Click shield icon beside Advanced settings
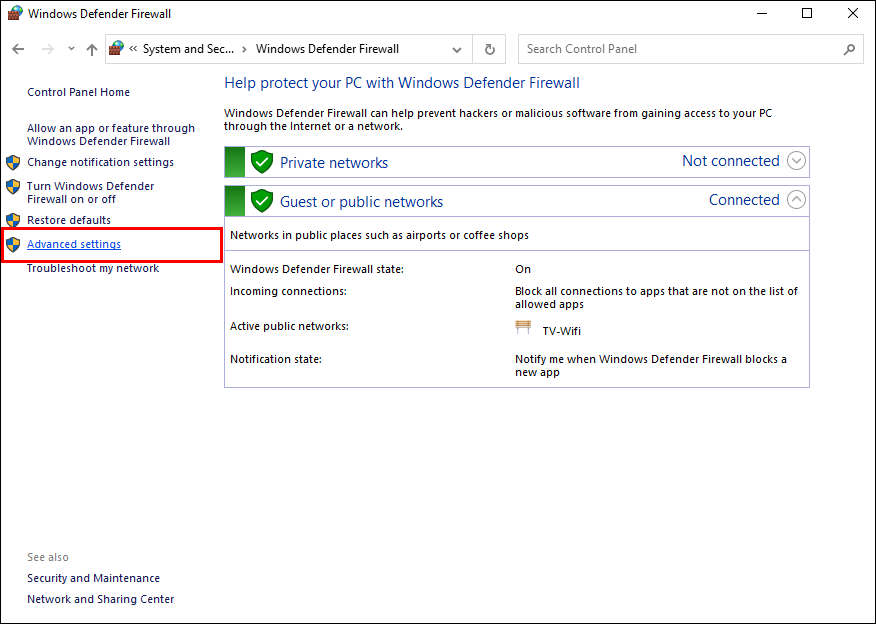Screen dimensions: 876x624 [13, 244]
